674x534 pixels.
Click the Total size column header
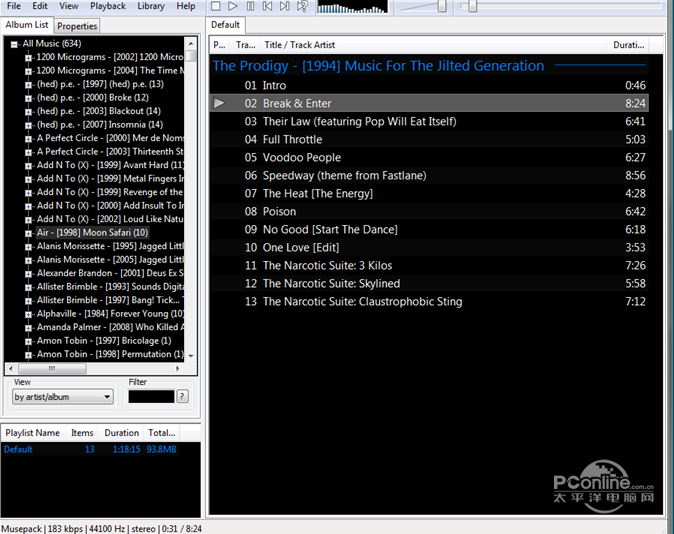pos(162,433)
